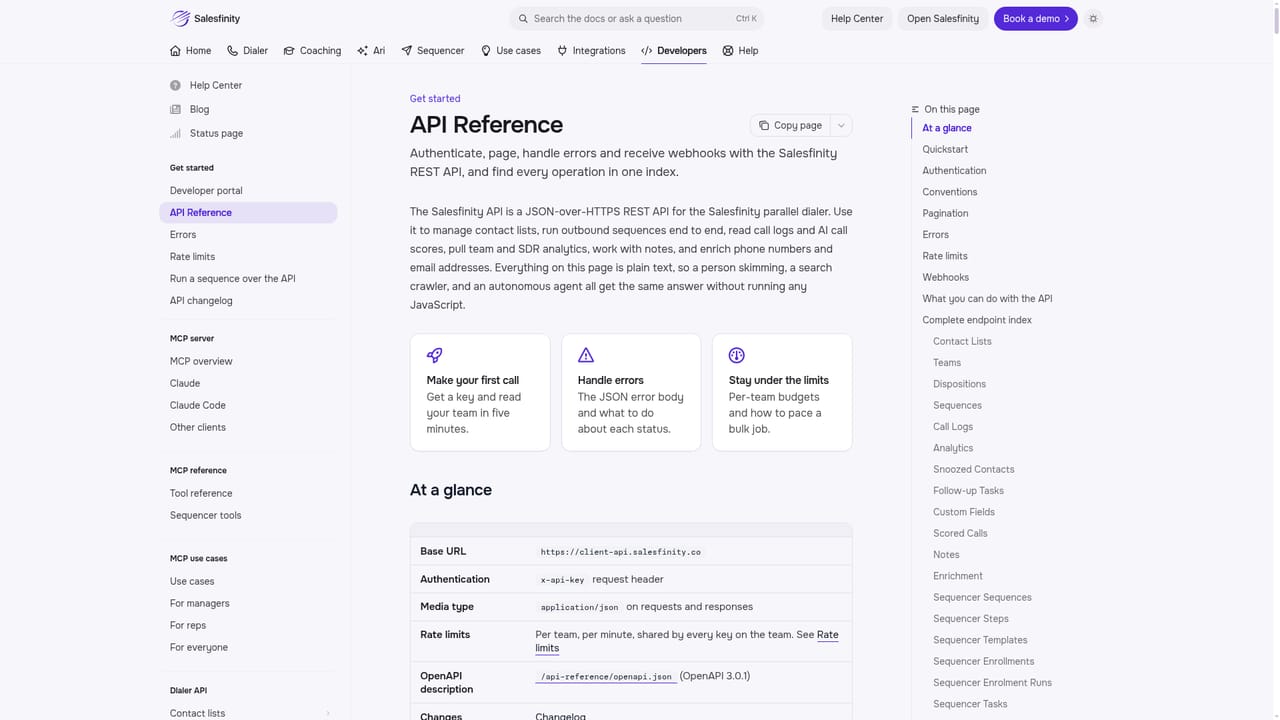Viewport: 1280px width, 720px height.
Task: Click the On this page list icon
Action: tap(915, 109)
